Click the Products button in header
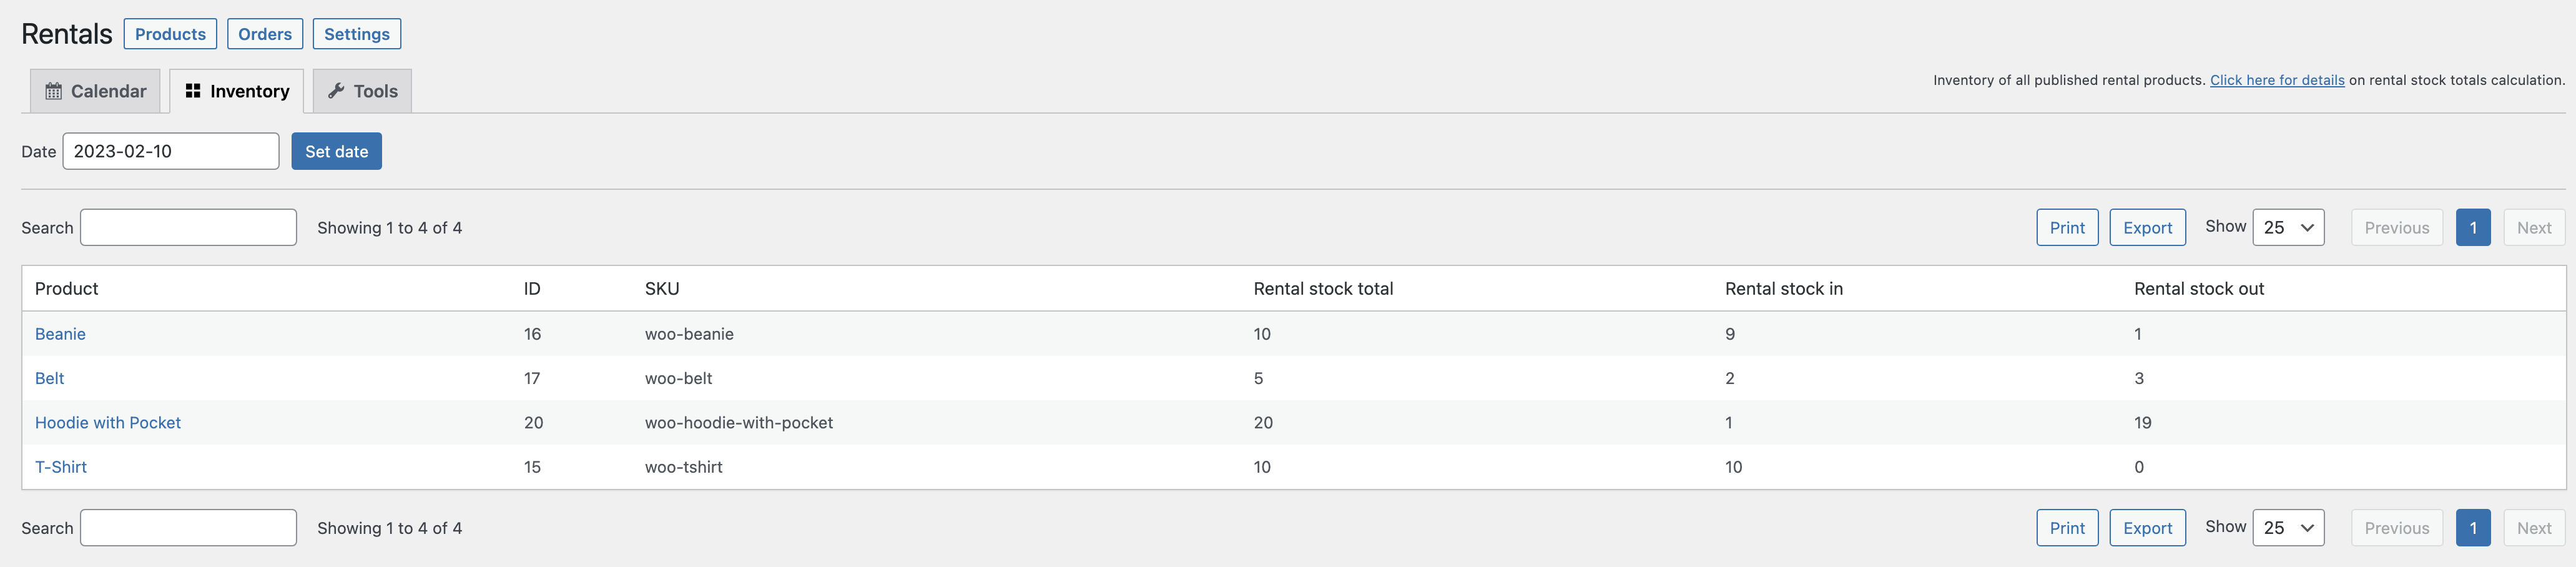Viewport: 2576px width, 567px height. click(170, 34)
